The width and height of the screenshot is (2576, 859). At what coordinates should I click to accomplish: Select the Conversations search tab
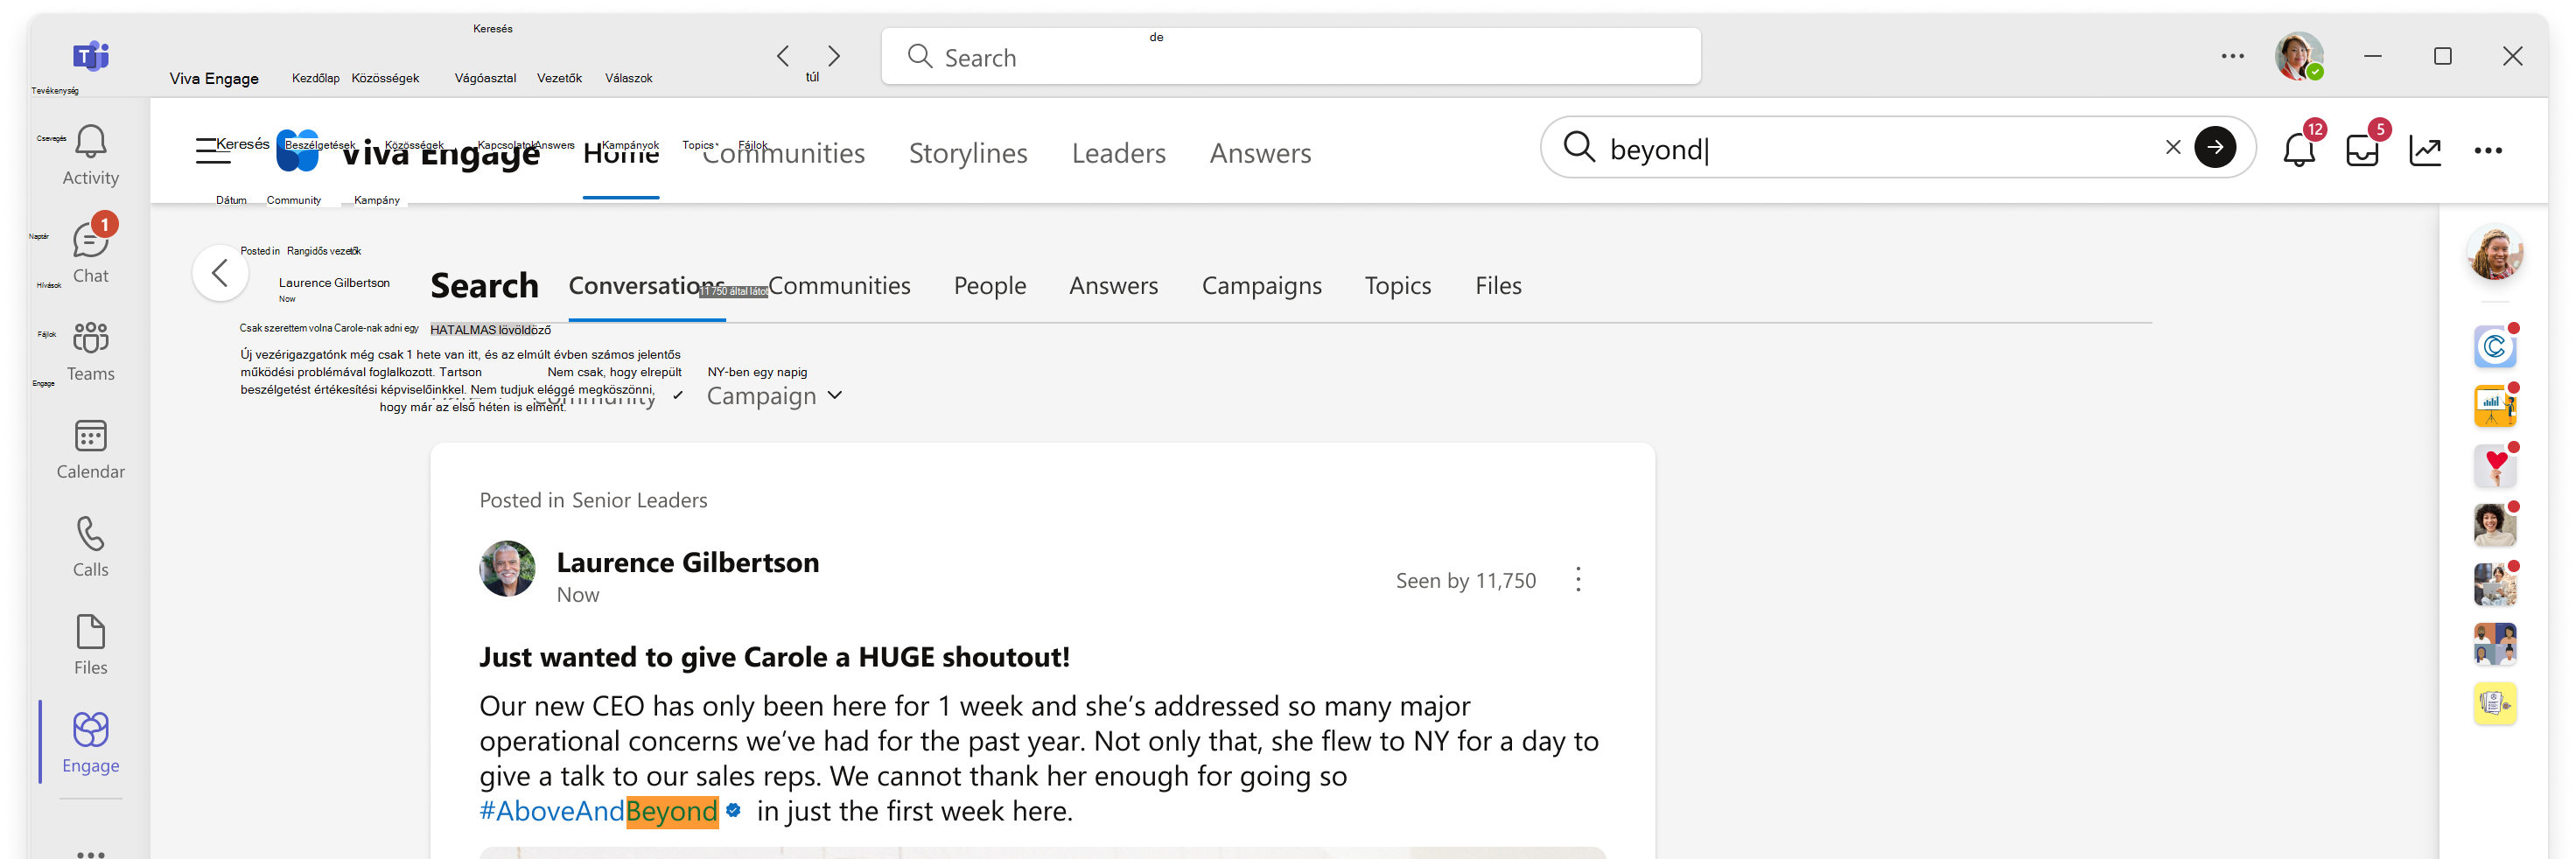[647, 286]
